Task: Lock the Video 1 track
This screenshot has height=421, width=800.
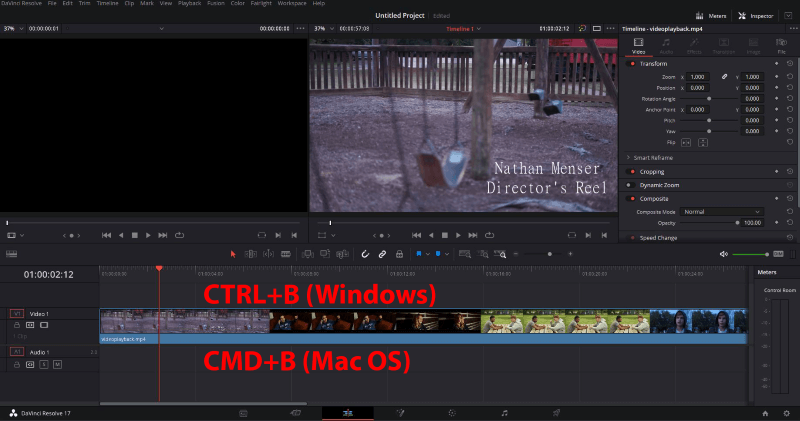Action: [17, 325]
